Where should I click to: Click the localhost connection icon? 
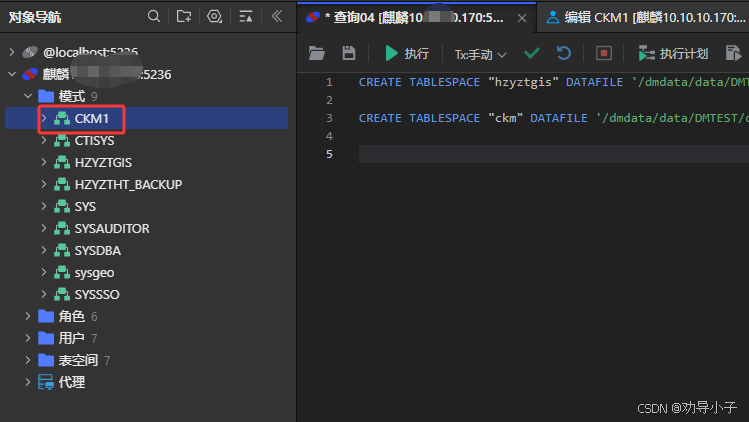30,52
